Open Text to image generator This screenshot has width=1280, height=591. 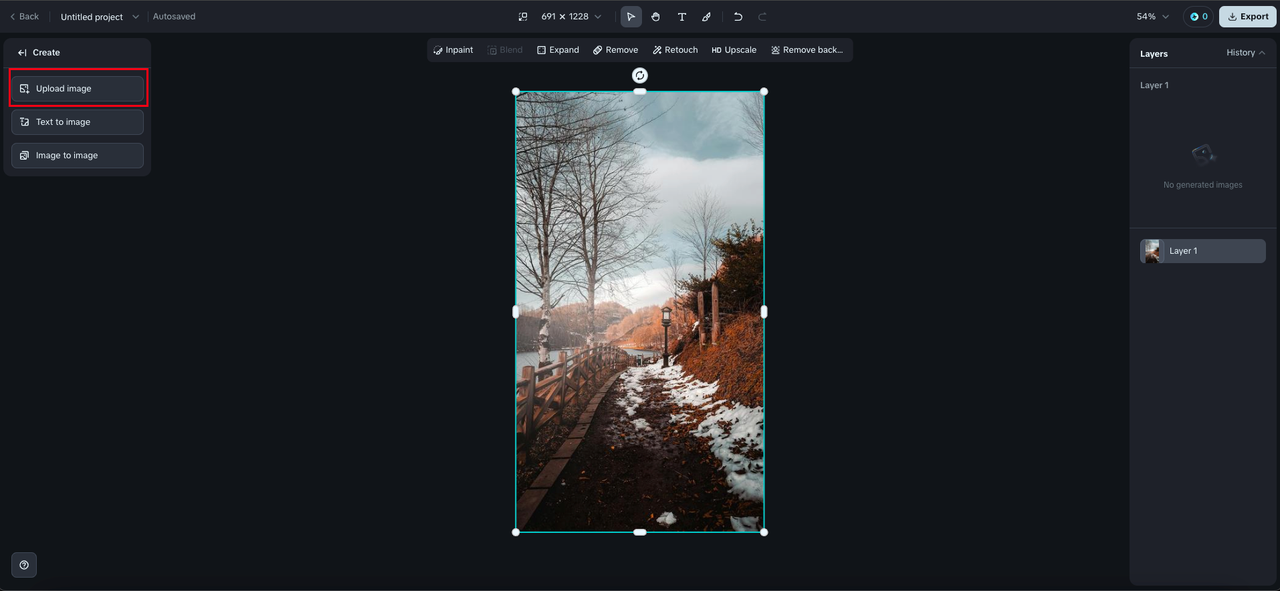(x=78, y=122)
